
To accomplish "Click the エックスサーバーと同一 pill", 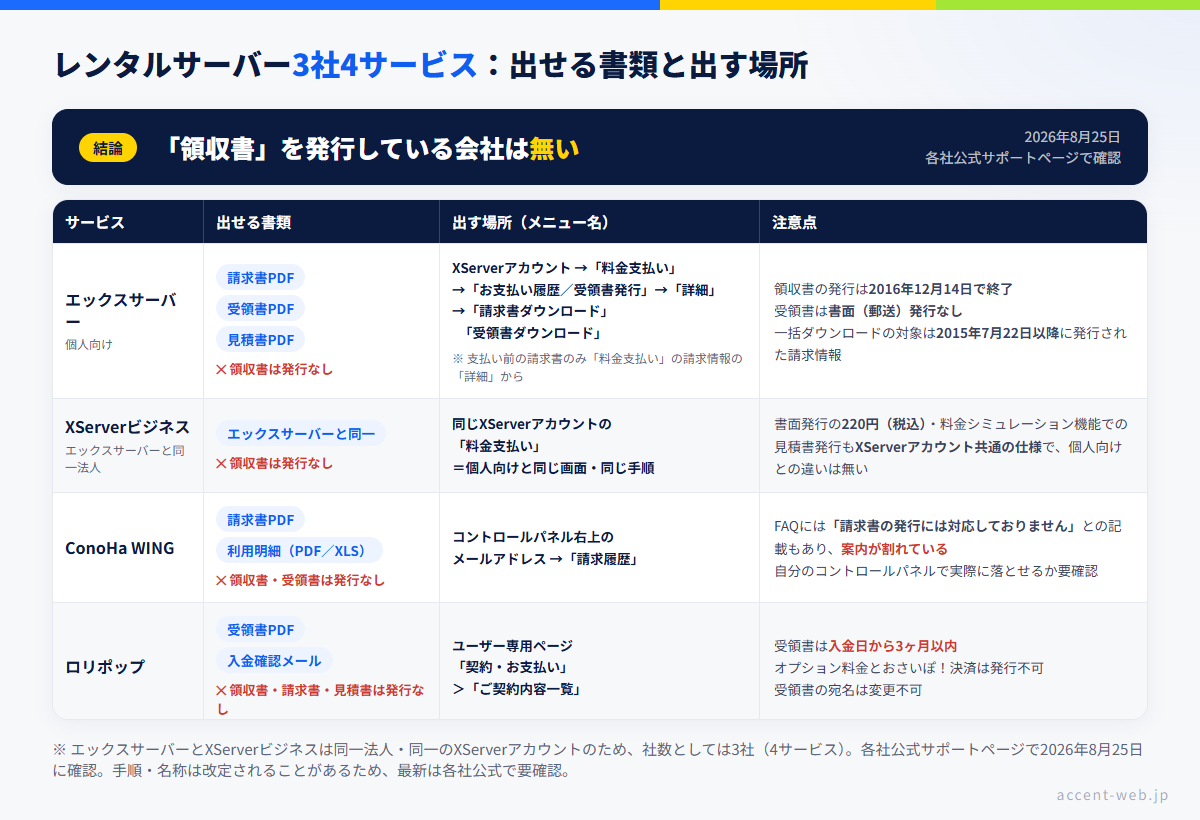I will point(300,434).
